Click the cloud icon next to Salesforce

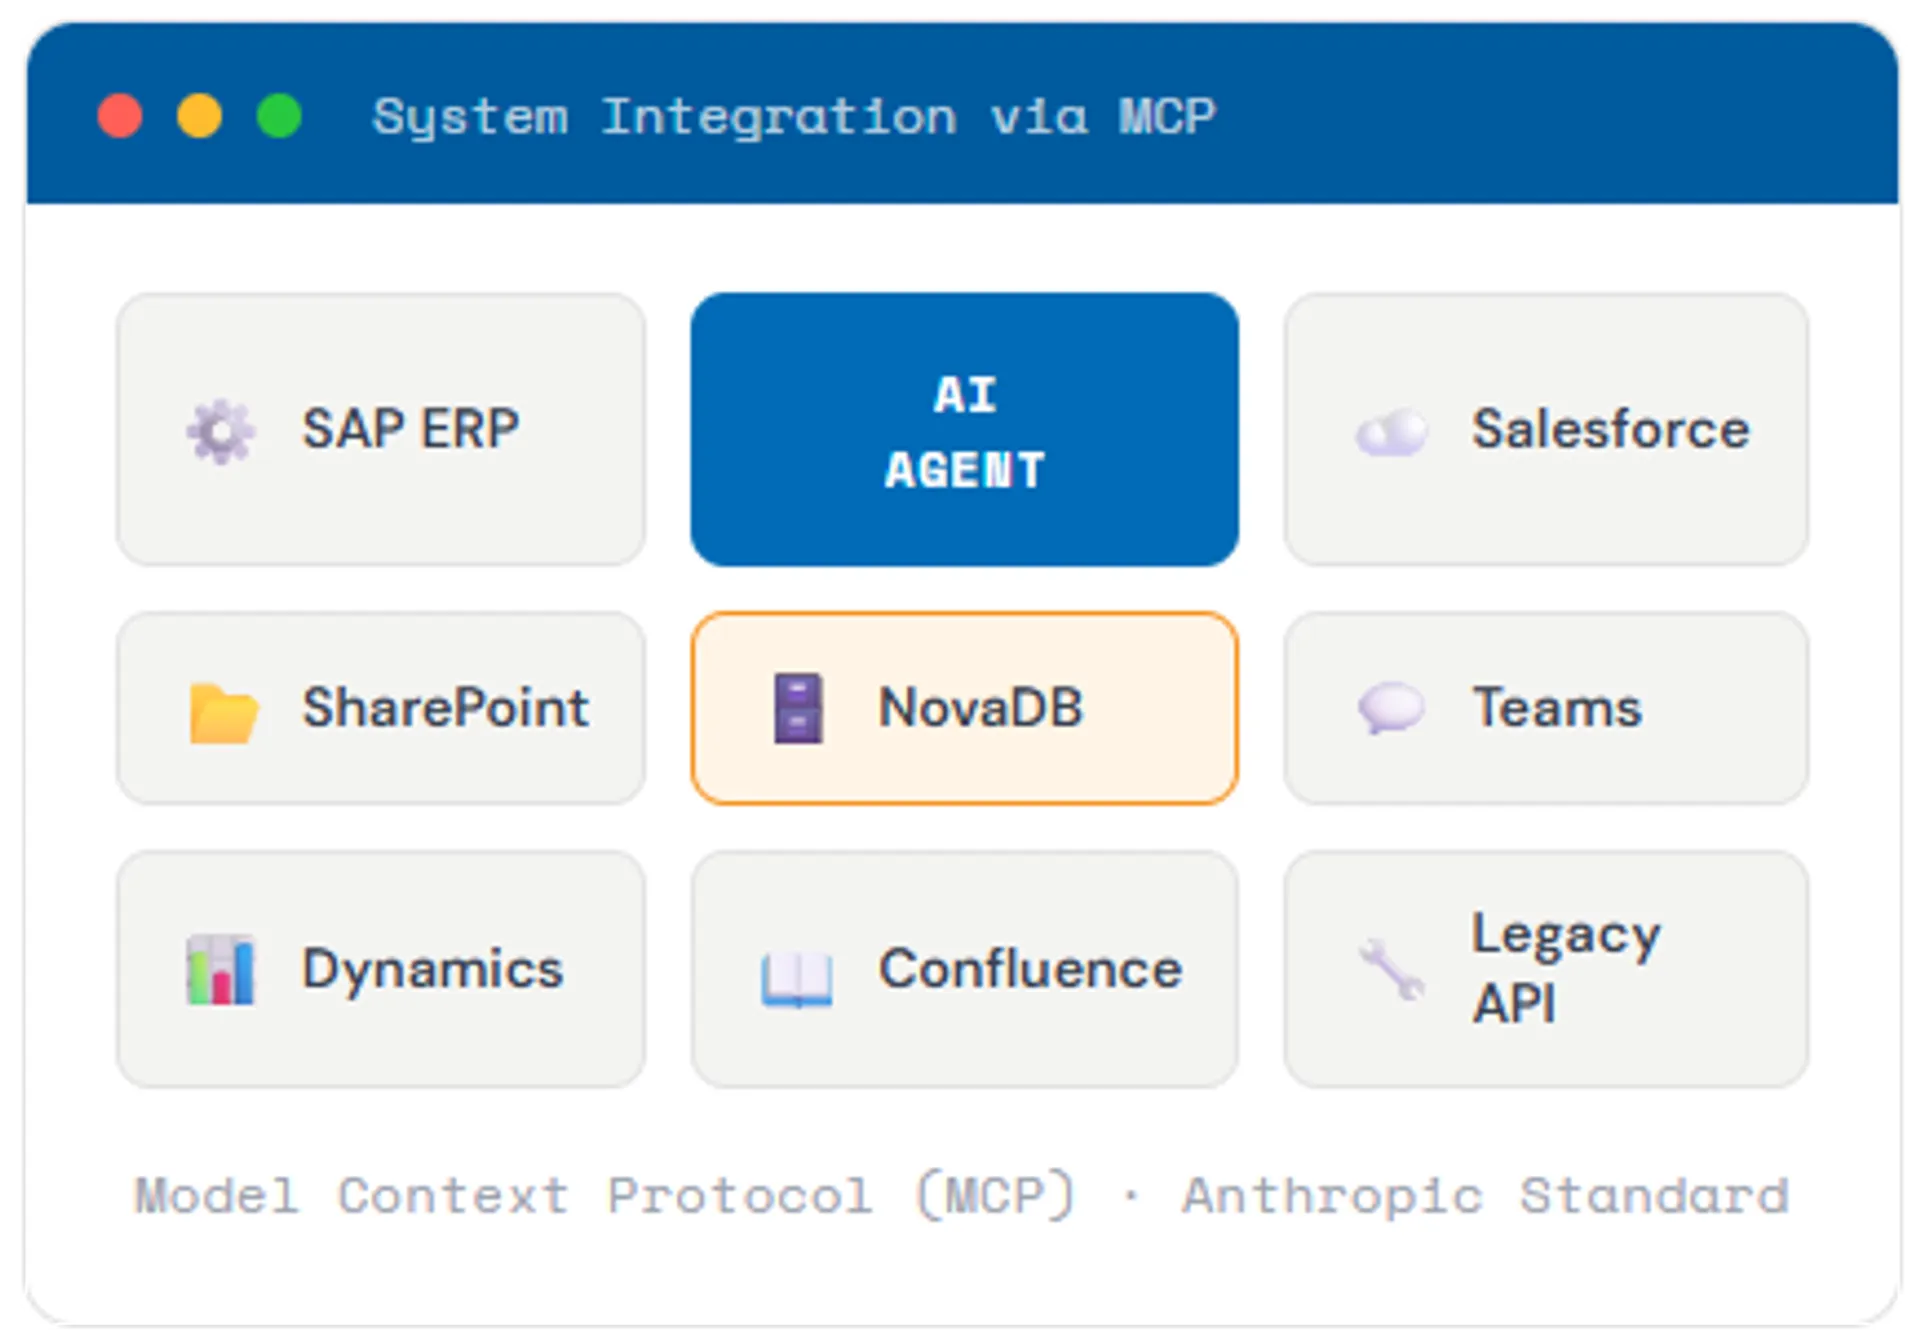click(x=1391, y=433)
